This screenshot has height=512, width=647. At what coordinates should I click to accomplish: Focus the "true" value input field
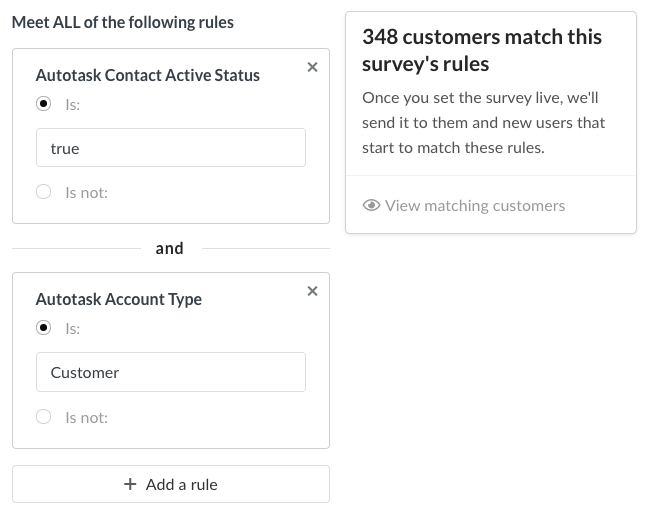(170, 148)
